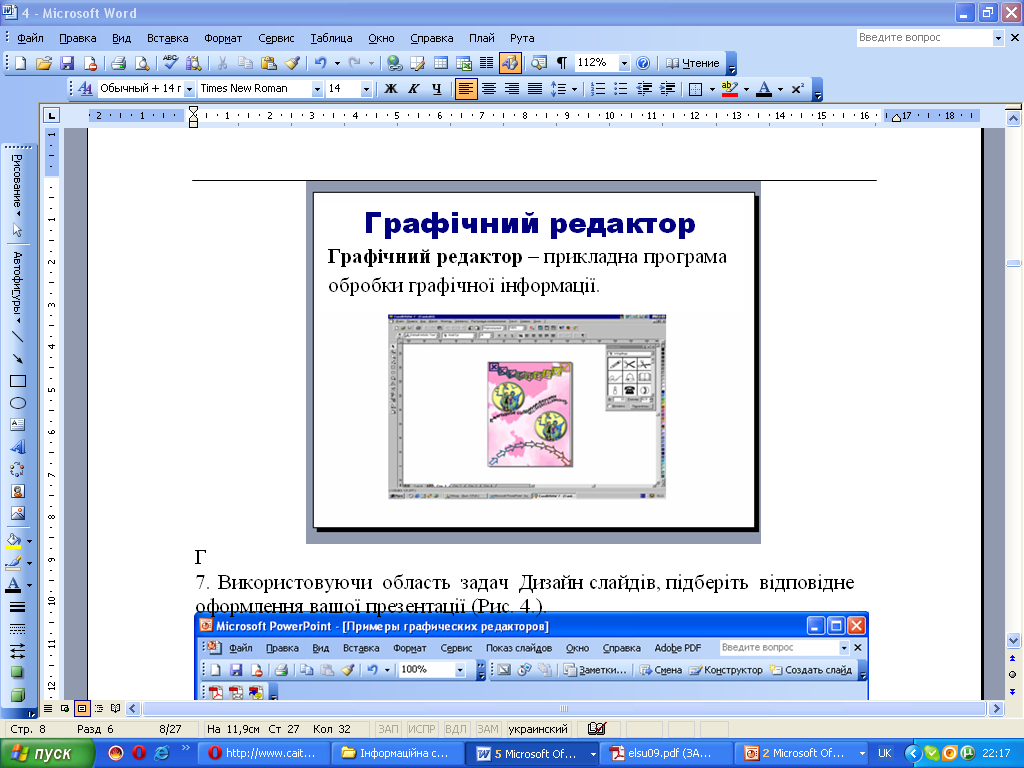
Task: Print the document using the printer icon
Action: [118, 63]
